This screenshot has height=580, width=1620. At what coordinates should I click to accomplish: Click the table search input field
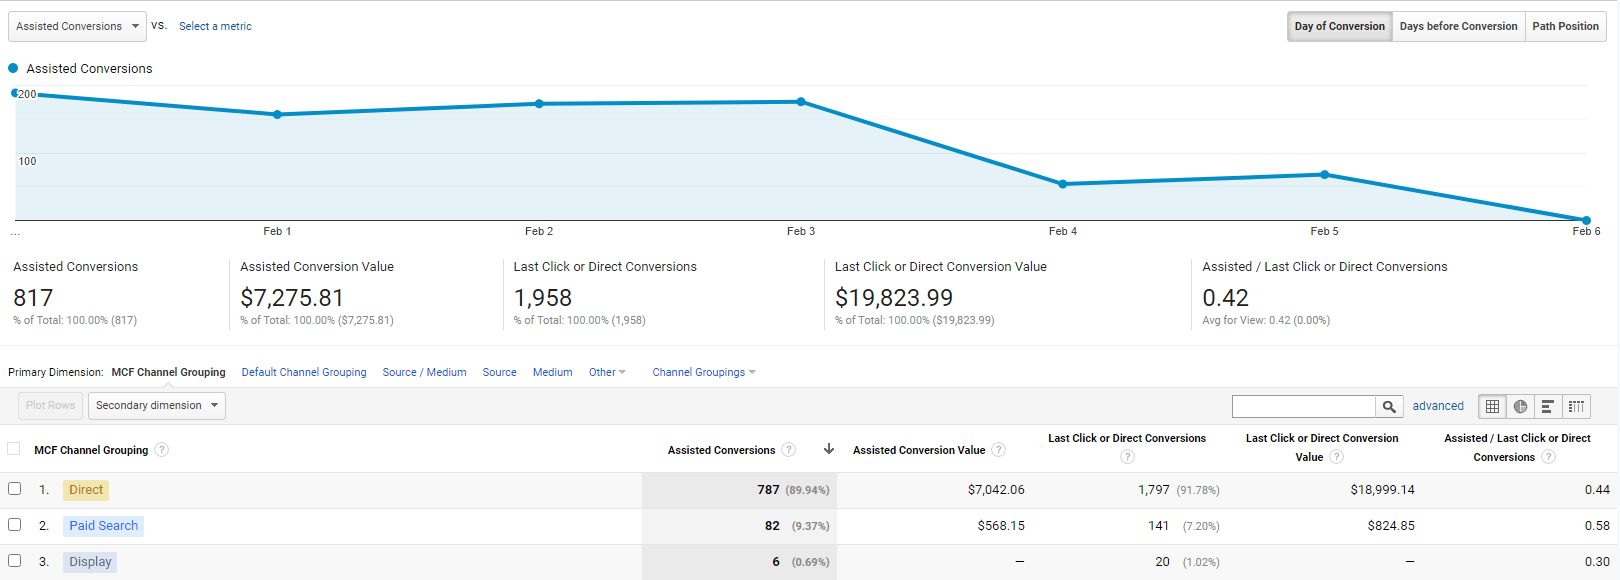click(x=1304, y=406)
